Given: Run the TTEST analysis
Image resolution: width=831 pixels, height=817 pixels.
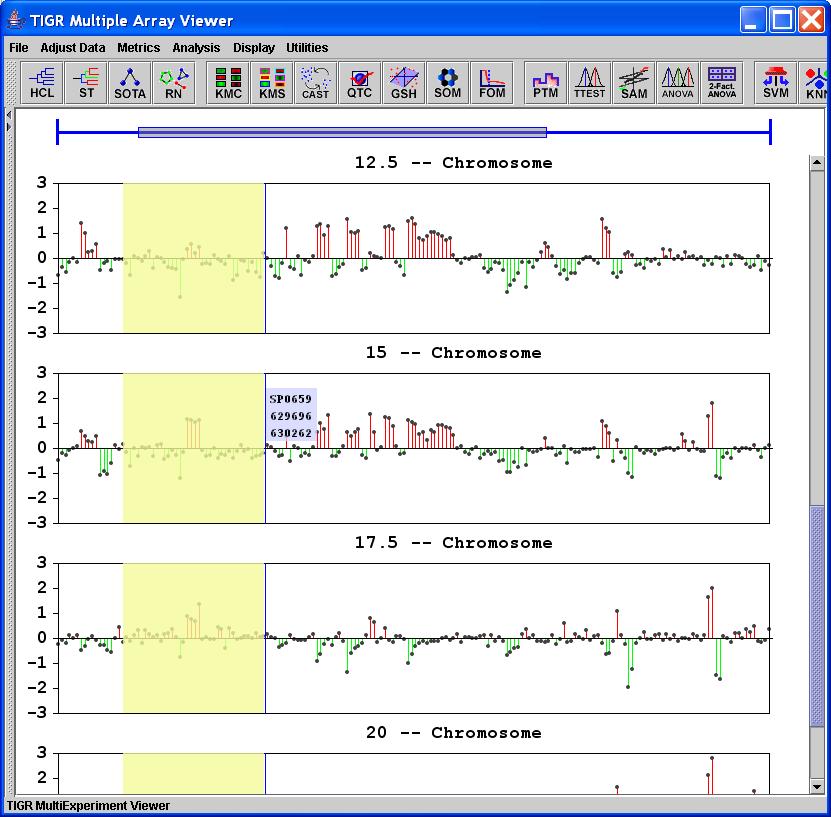Looking at the screenshot, I should 589,83.
